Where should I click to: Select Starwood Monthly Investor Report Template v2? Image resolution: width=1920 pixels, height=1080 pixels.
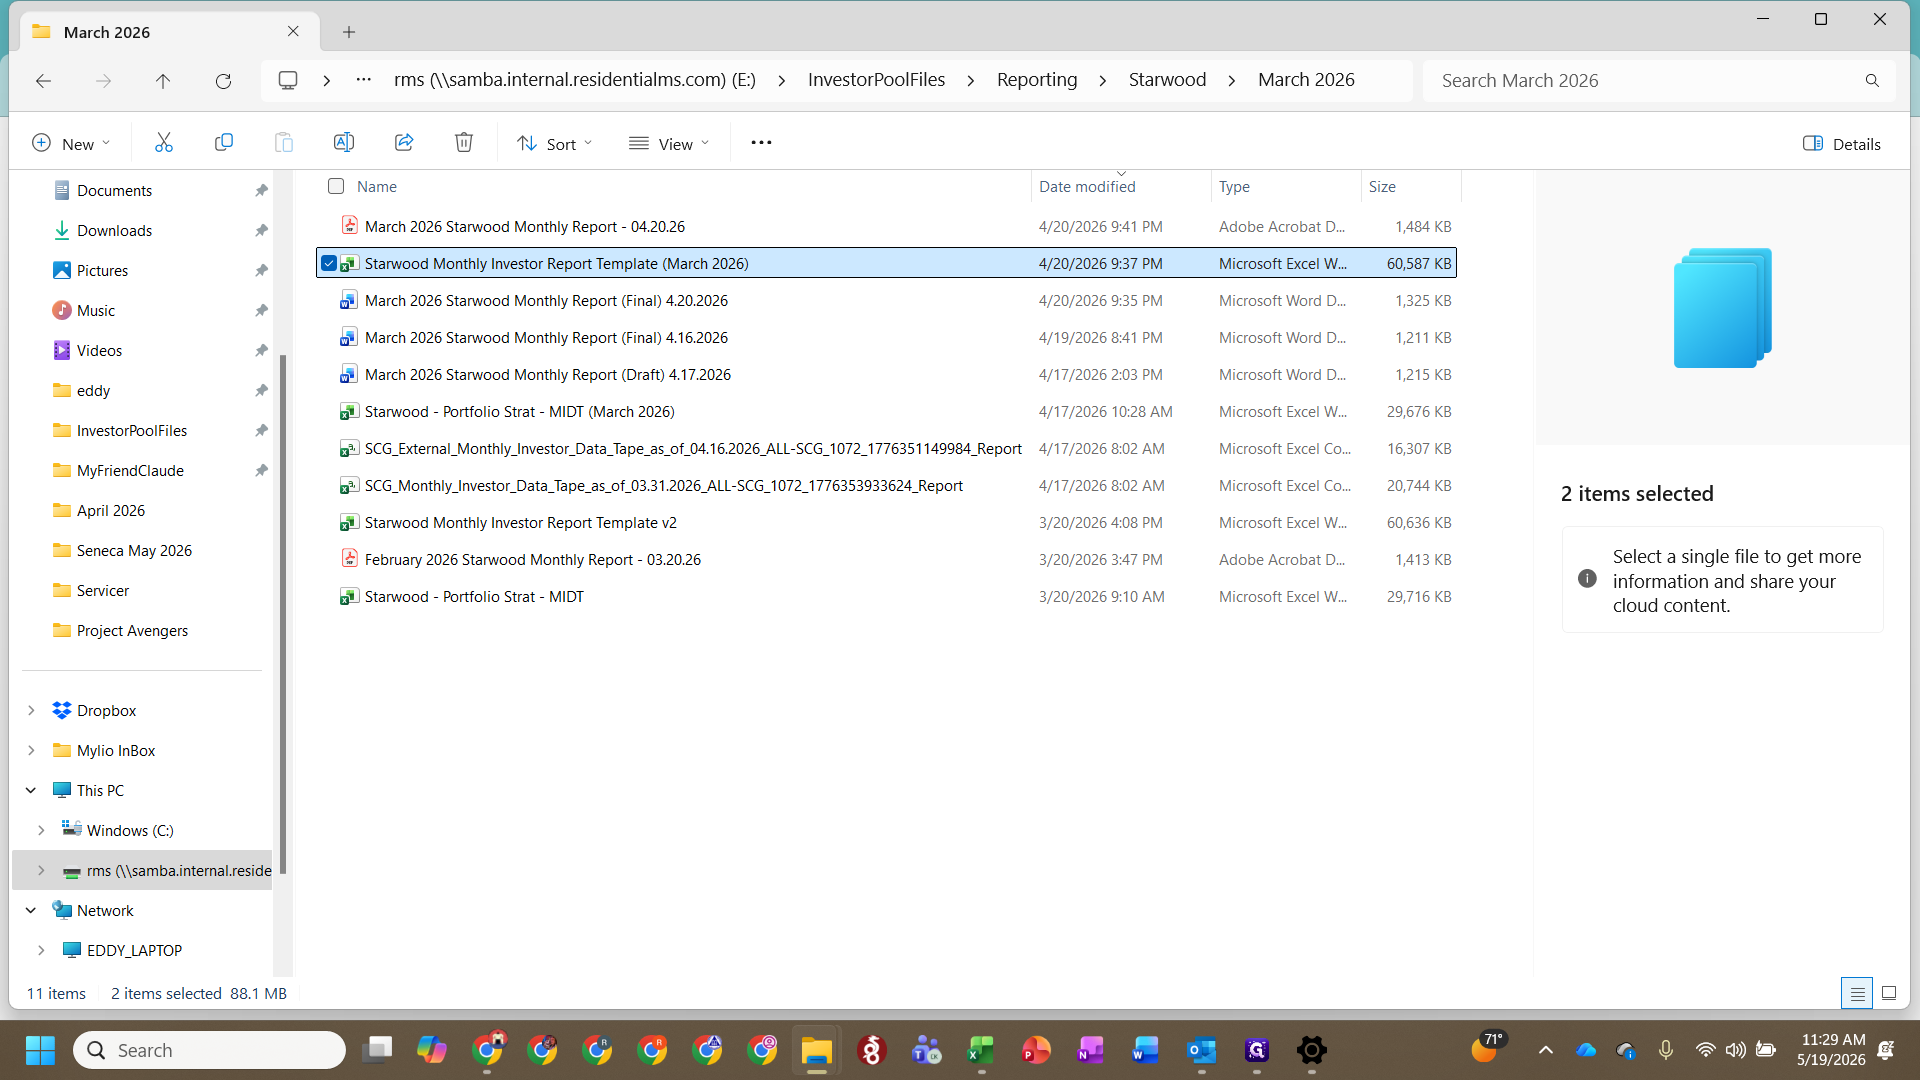(x=520, y=522)
